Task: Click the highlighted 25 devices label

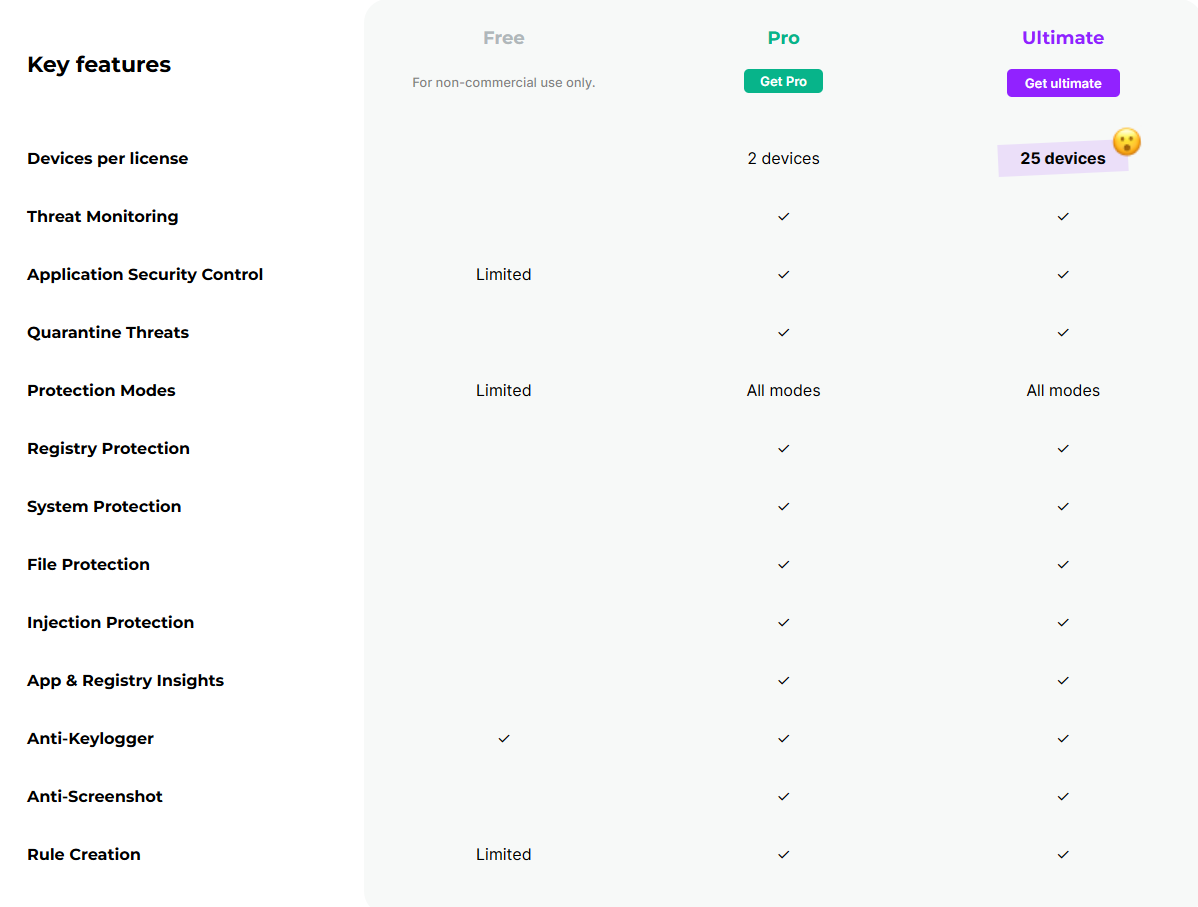Action: [1062, 159]
